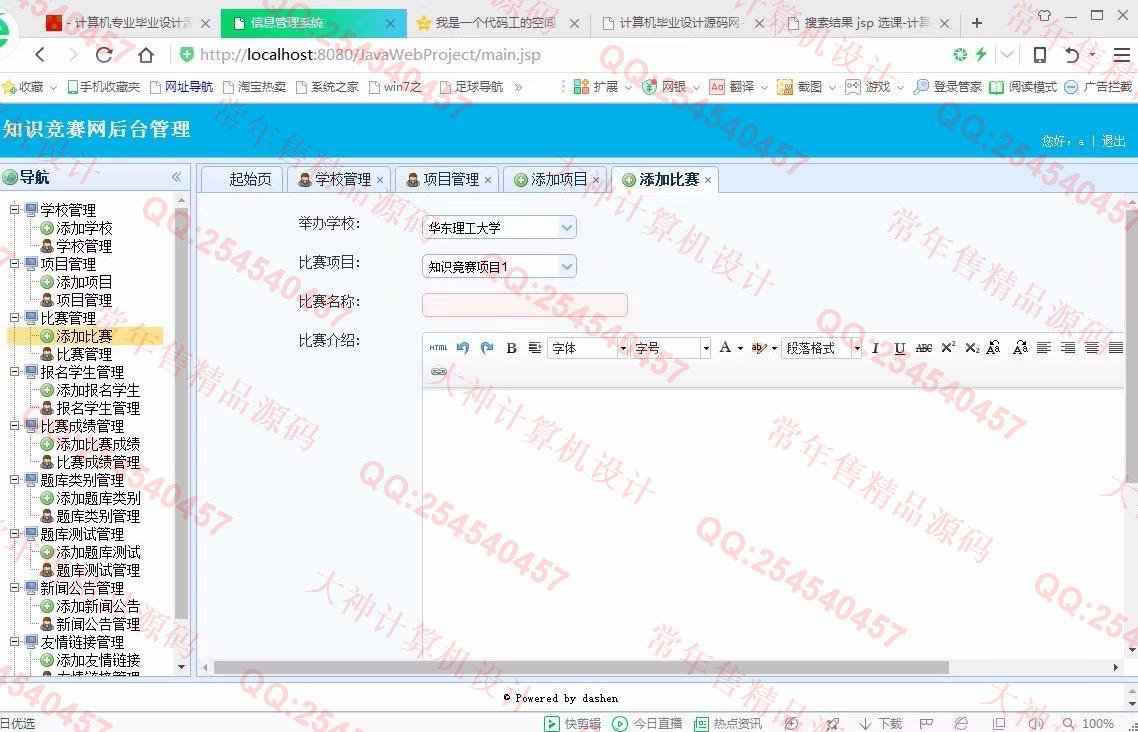Viewport: 1138px width, 732px height.
Task: Collapse the 比赛管理 tree node
Action: [x=14, y=318]
